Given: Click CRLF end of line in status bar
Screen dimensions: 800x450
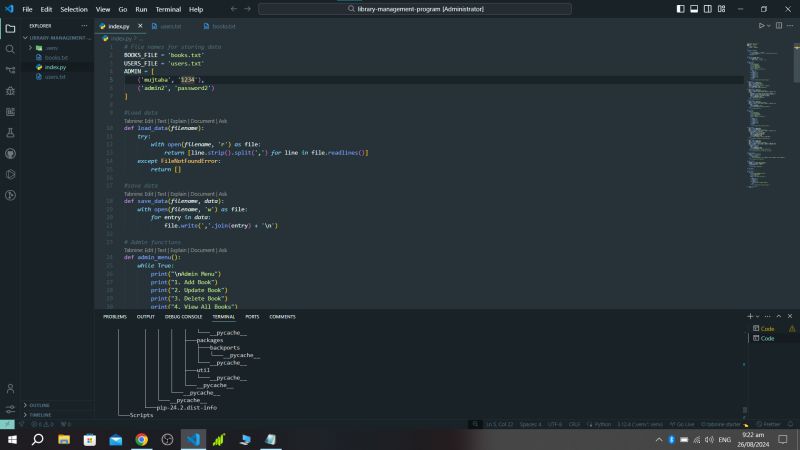Looking at the screenshot, I should [x=574, y=424].
